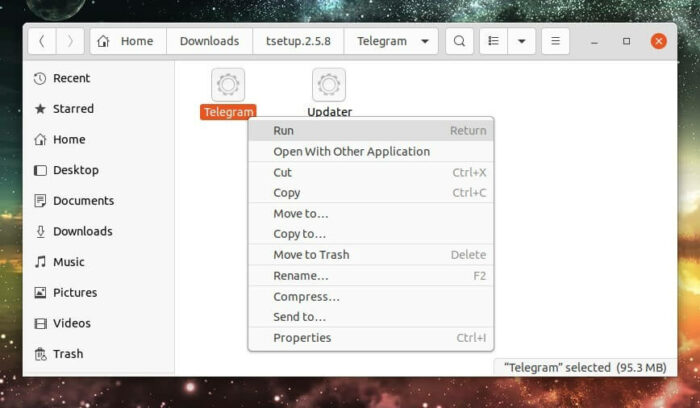This screenshot has height=408, width=700.
Task: Click the "Telegram" selected status text
Action: coord(585,368)
